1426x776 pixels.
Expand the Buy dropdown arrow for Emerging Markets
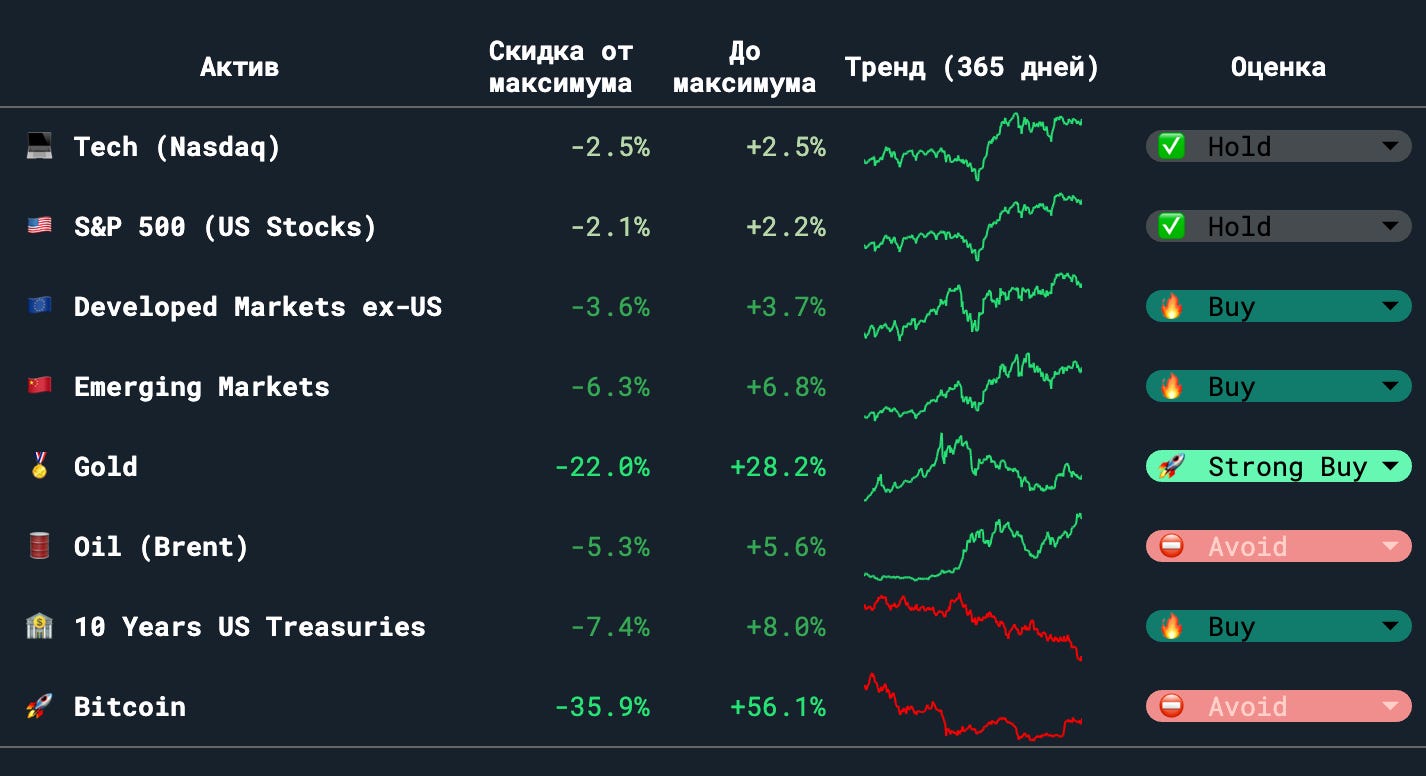click(1390, 387)
